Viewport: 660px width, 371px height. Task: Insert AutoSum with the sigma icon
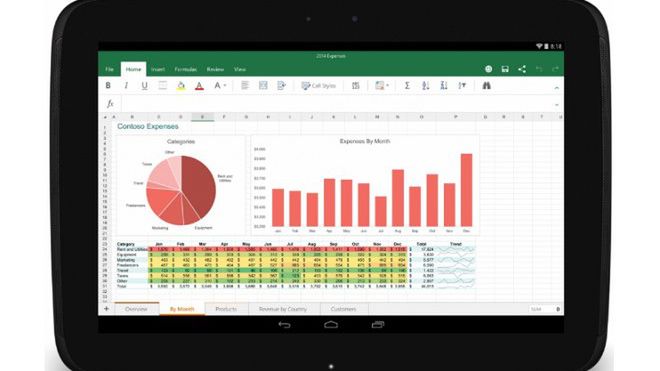click(407, 85)
